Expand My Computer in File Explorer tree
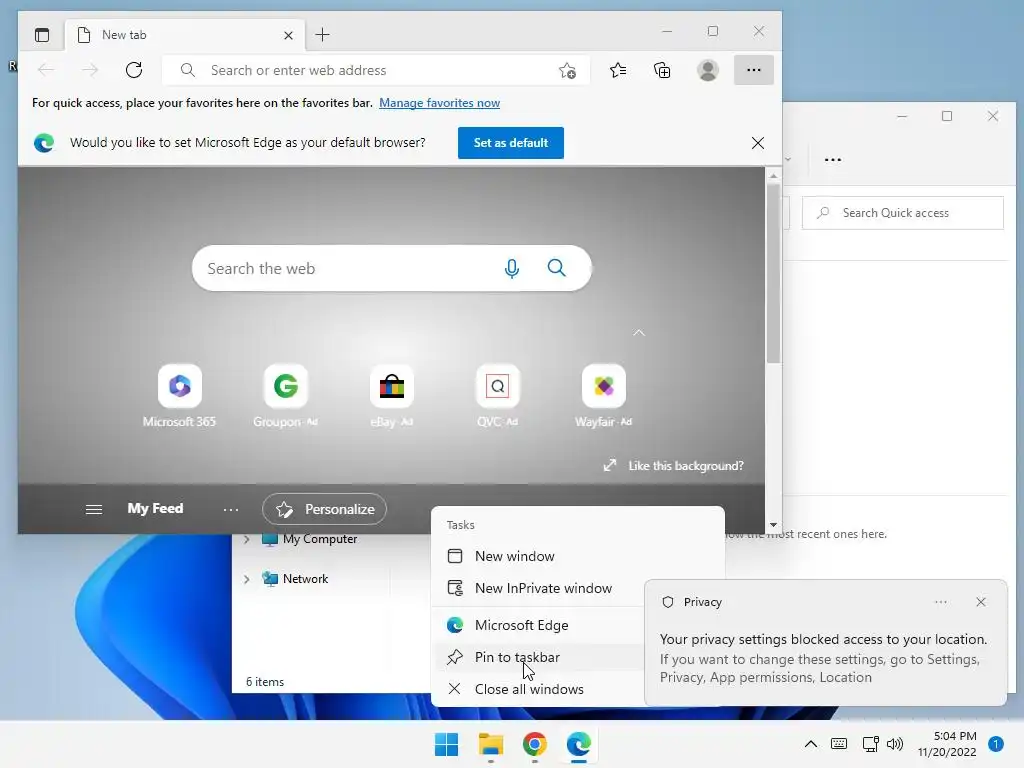 [x=246, y=539]
